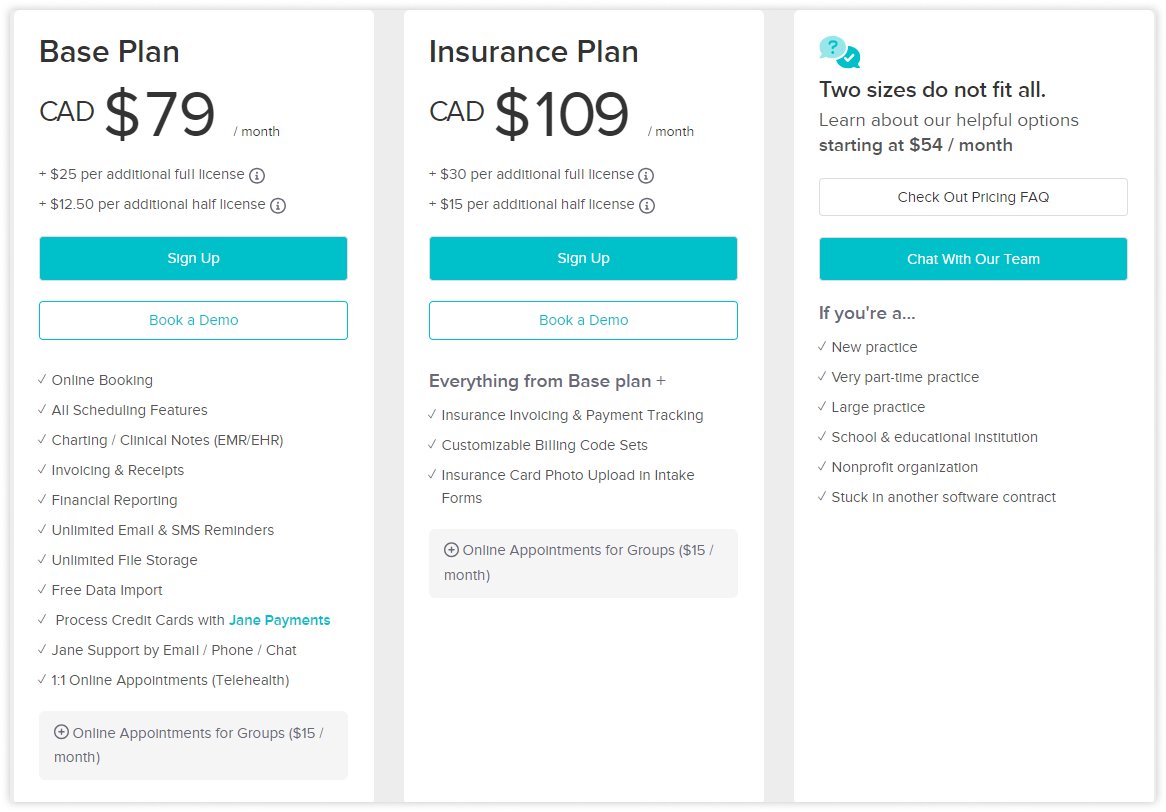Open Everything from Base plan section
Viewport: 1166px width, 812px height.
coord(548,382)
